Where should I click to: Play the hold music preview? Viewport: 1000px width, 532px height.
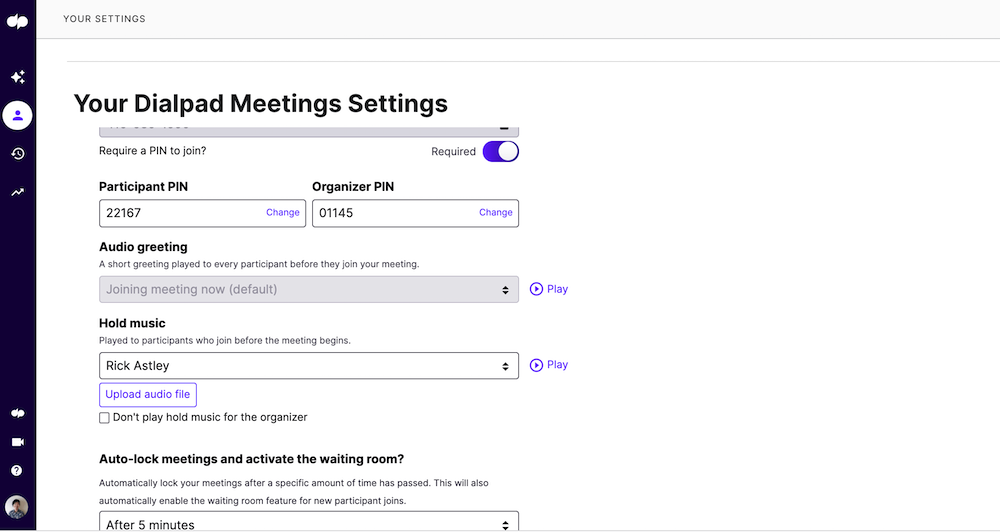pos(549,365)
